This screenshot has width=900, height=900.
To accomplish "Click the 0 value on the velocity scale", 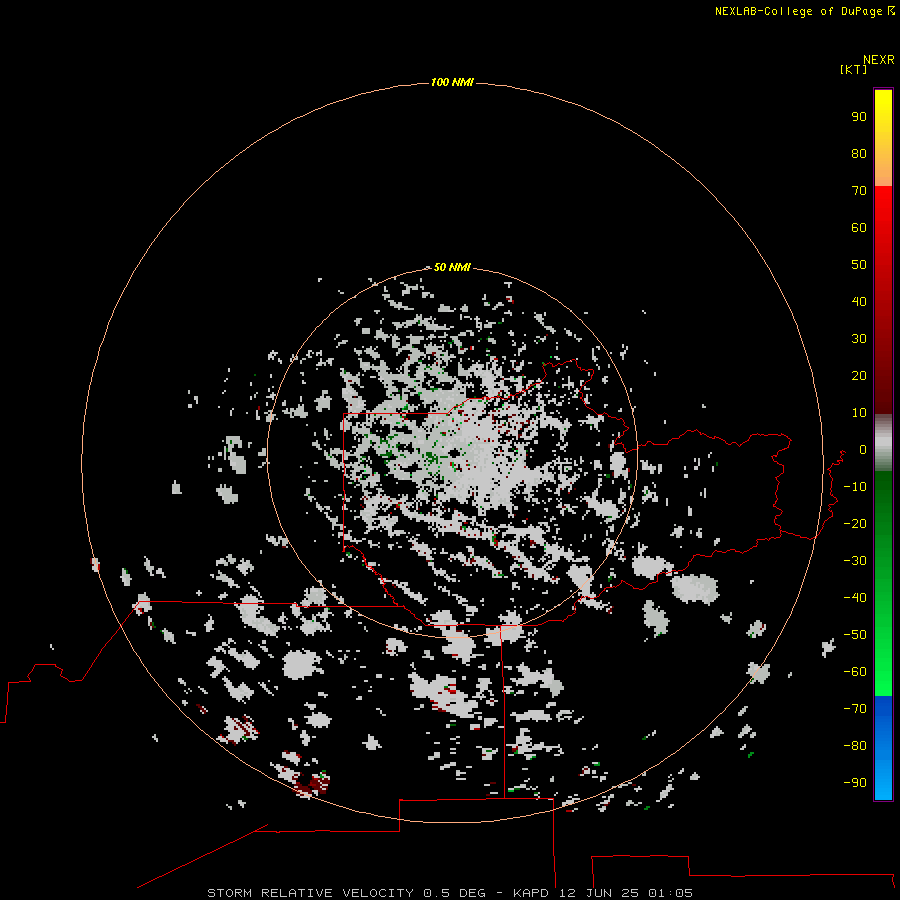I will 863,450.
